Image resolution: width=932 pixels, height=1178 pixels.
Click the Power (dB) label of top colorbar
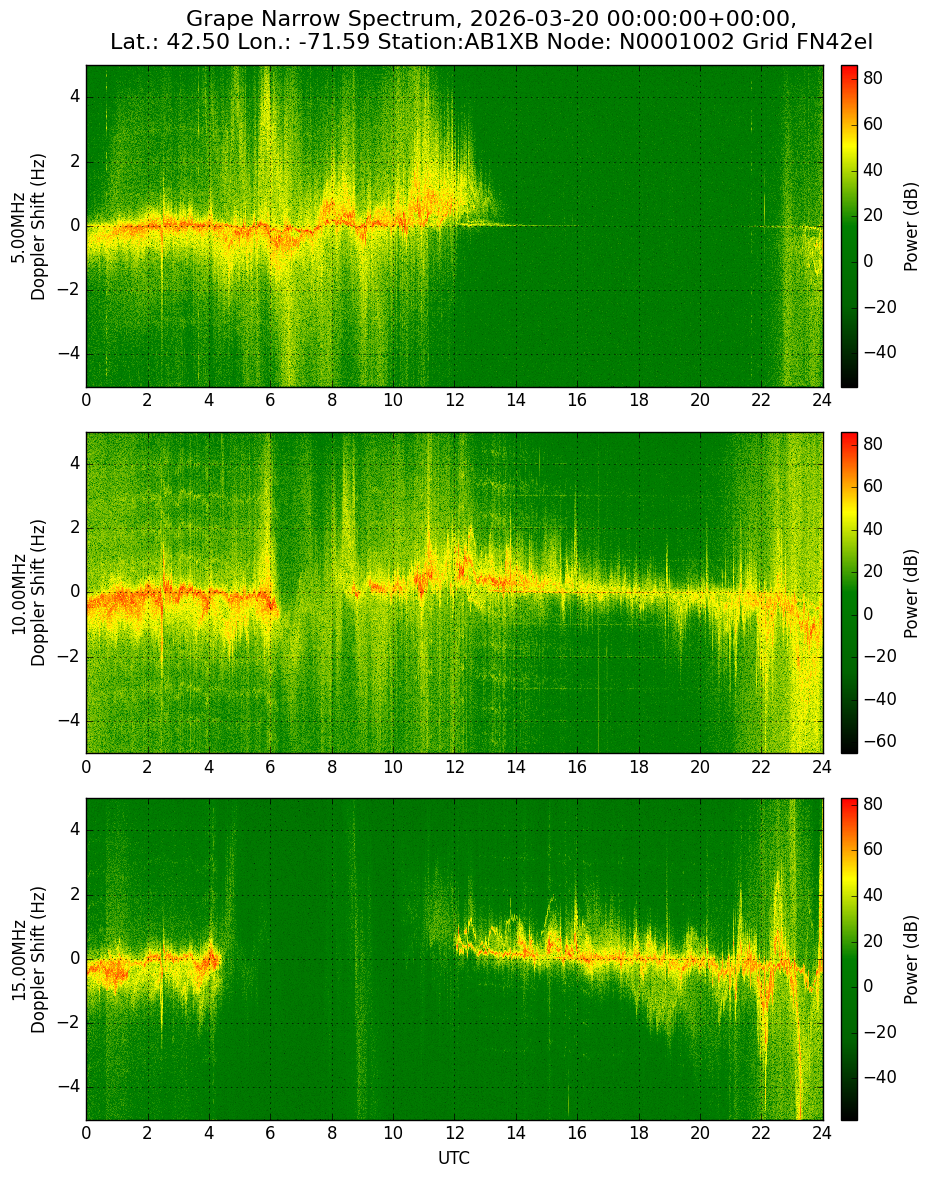[911, 227]
